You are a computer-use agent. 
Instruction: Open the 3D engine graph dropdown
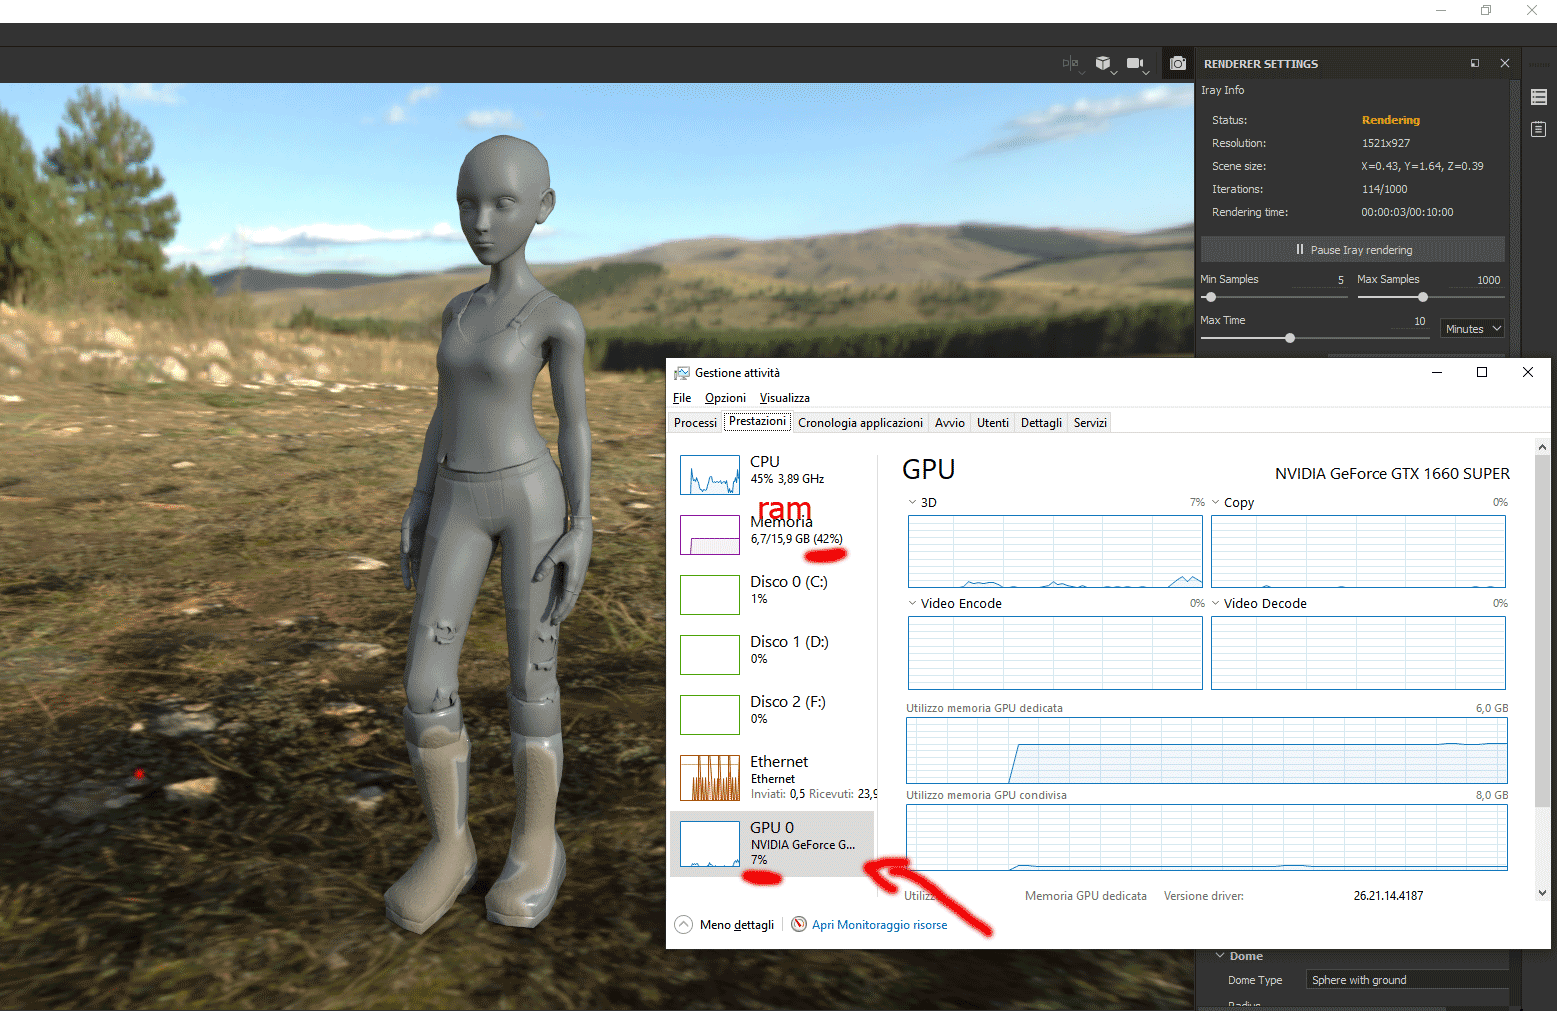click(913, 502)
